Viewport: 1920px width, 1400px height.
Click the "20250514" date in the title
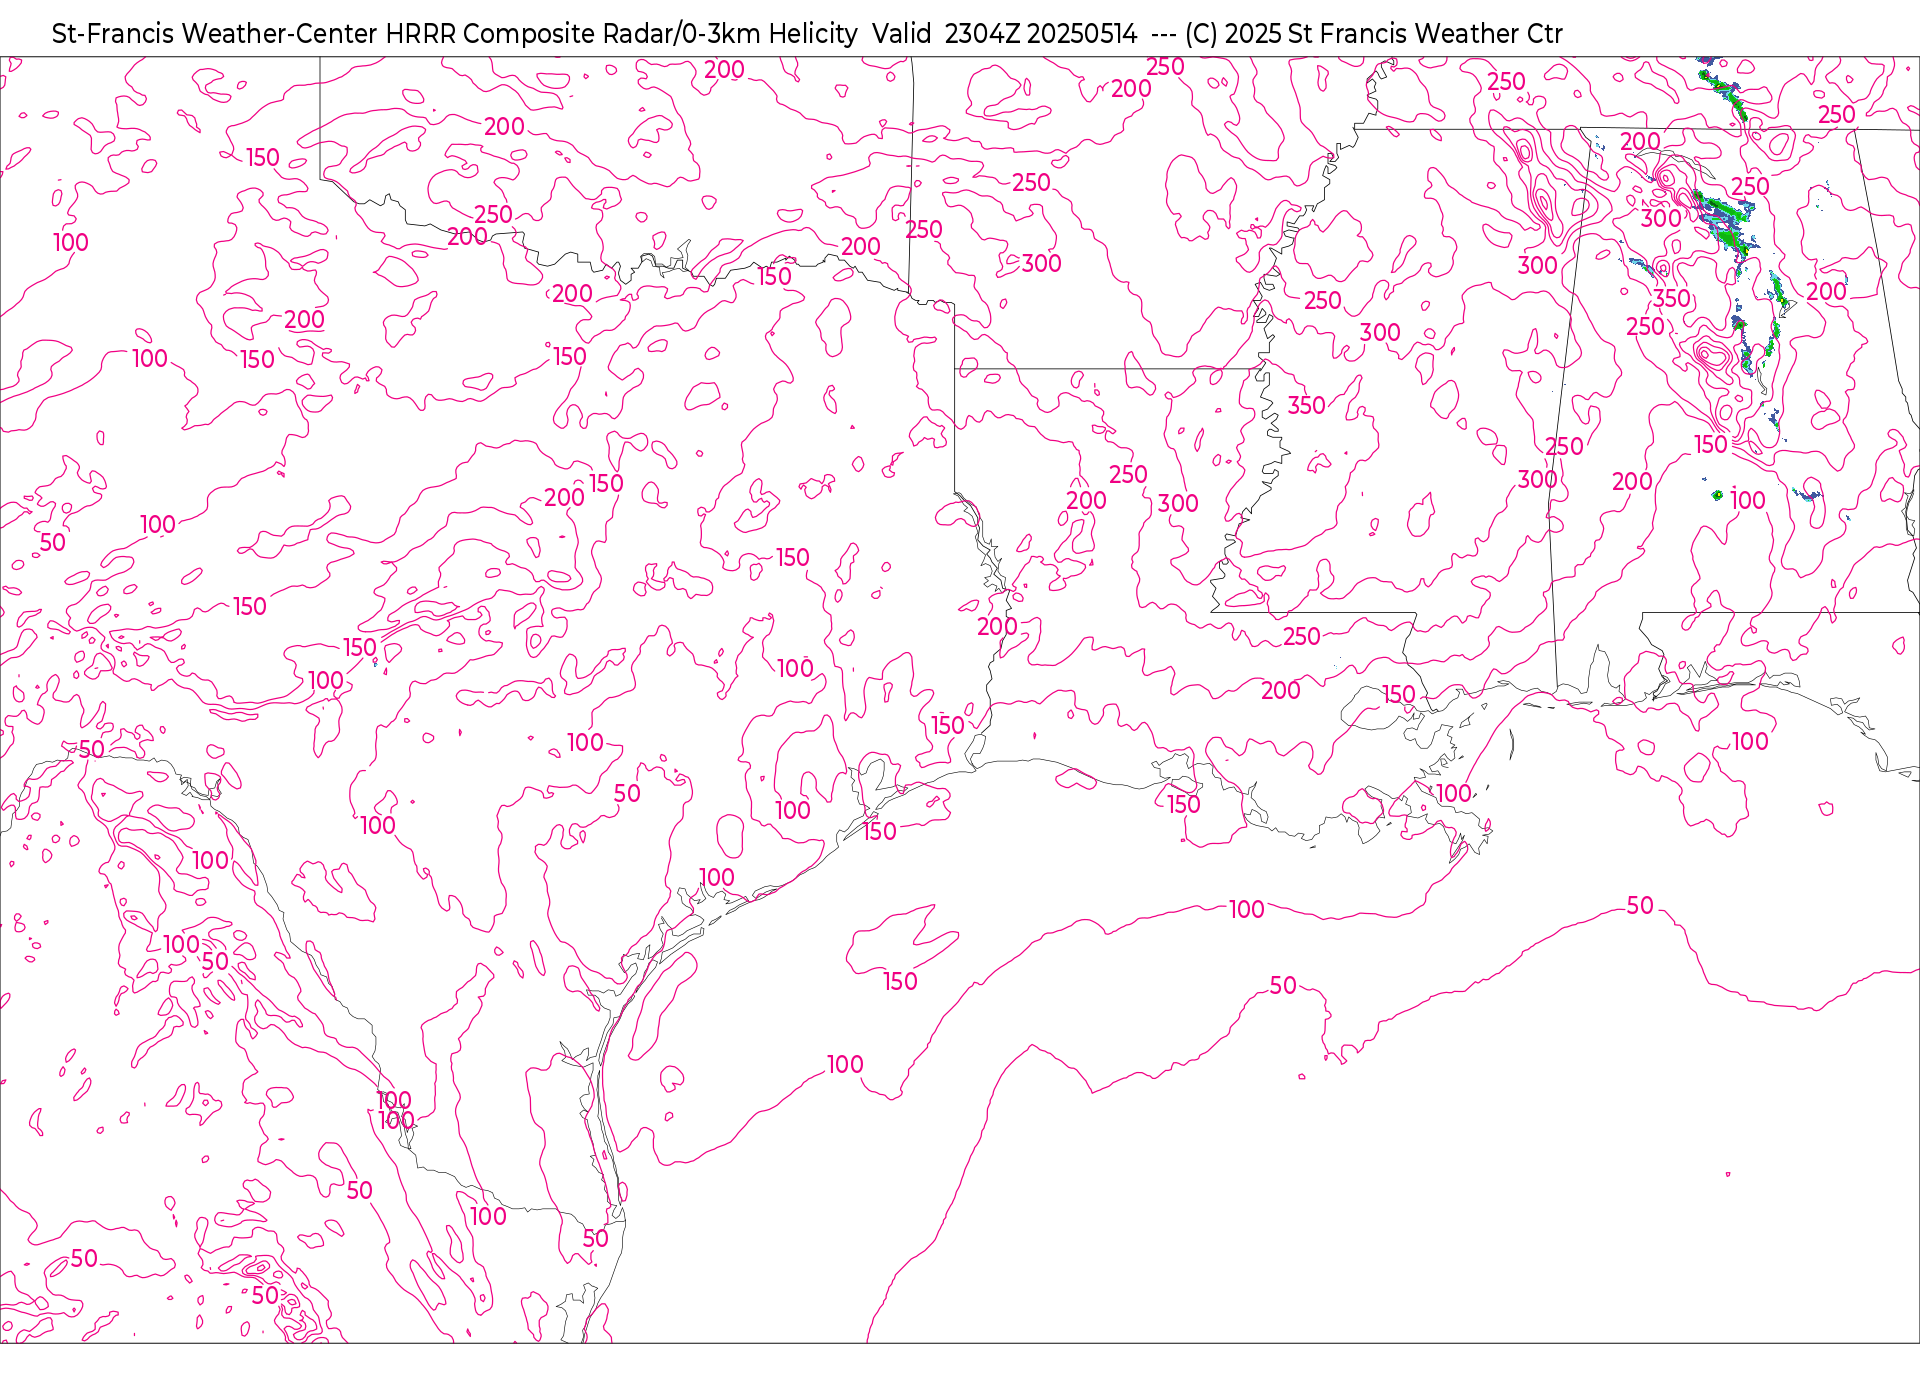pos(1081,34)
